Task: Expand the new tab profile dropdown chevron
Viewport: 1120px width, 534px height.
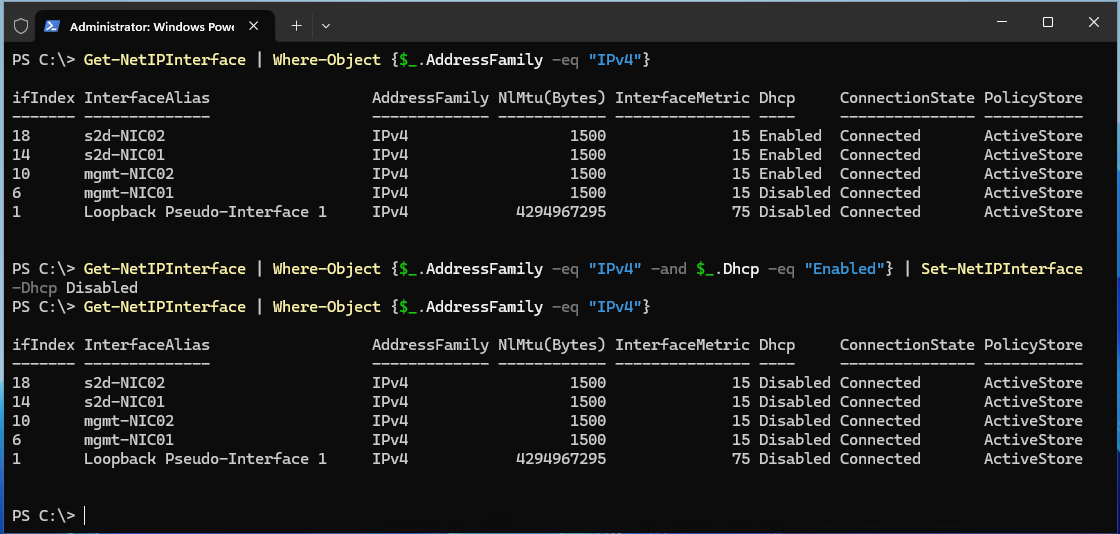Action: tap(326, 25)
